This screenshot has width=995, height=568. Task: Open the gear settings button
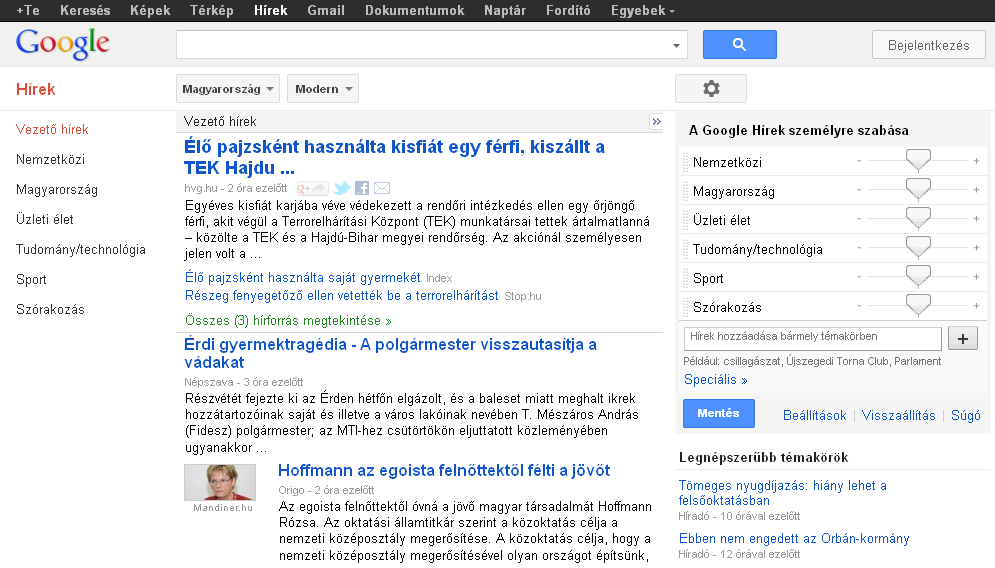(711, 88)
